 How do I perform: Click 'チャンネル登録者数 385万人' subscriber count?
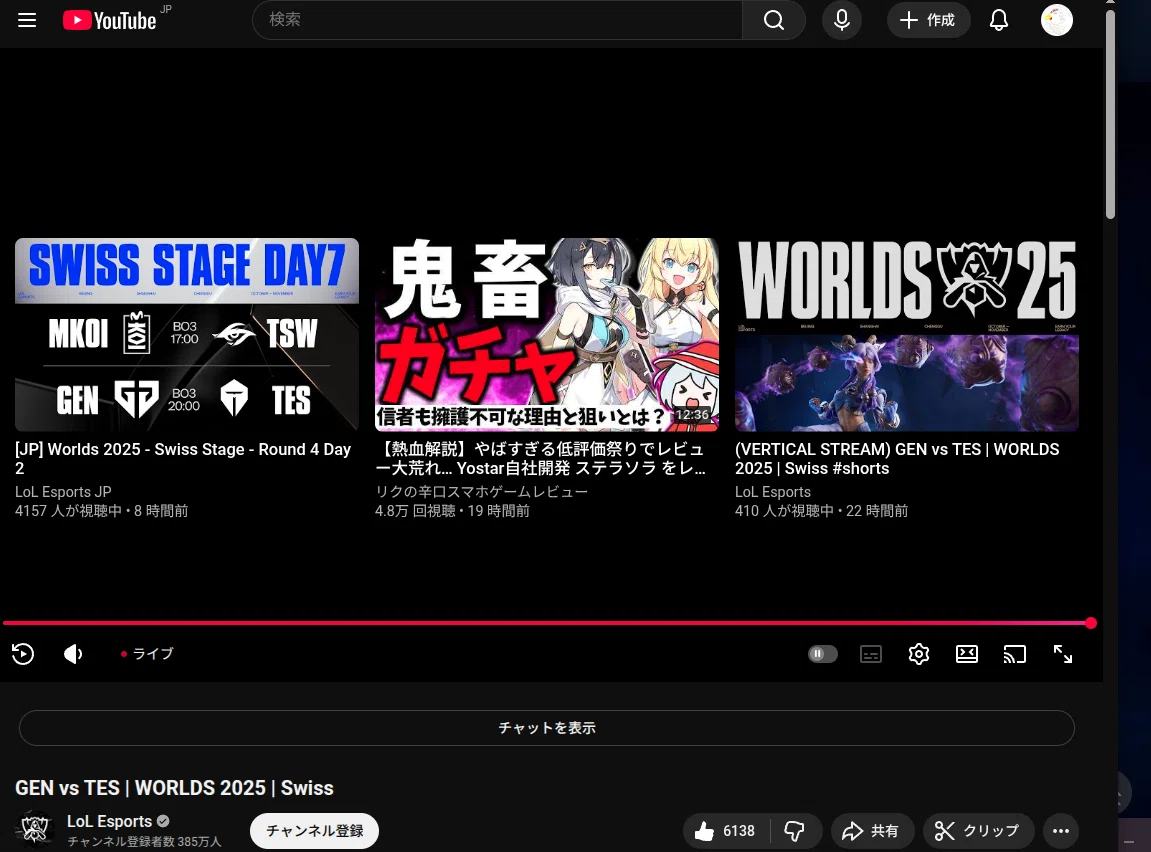pos(144,841)
